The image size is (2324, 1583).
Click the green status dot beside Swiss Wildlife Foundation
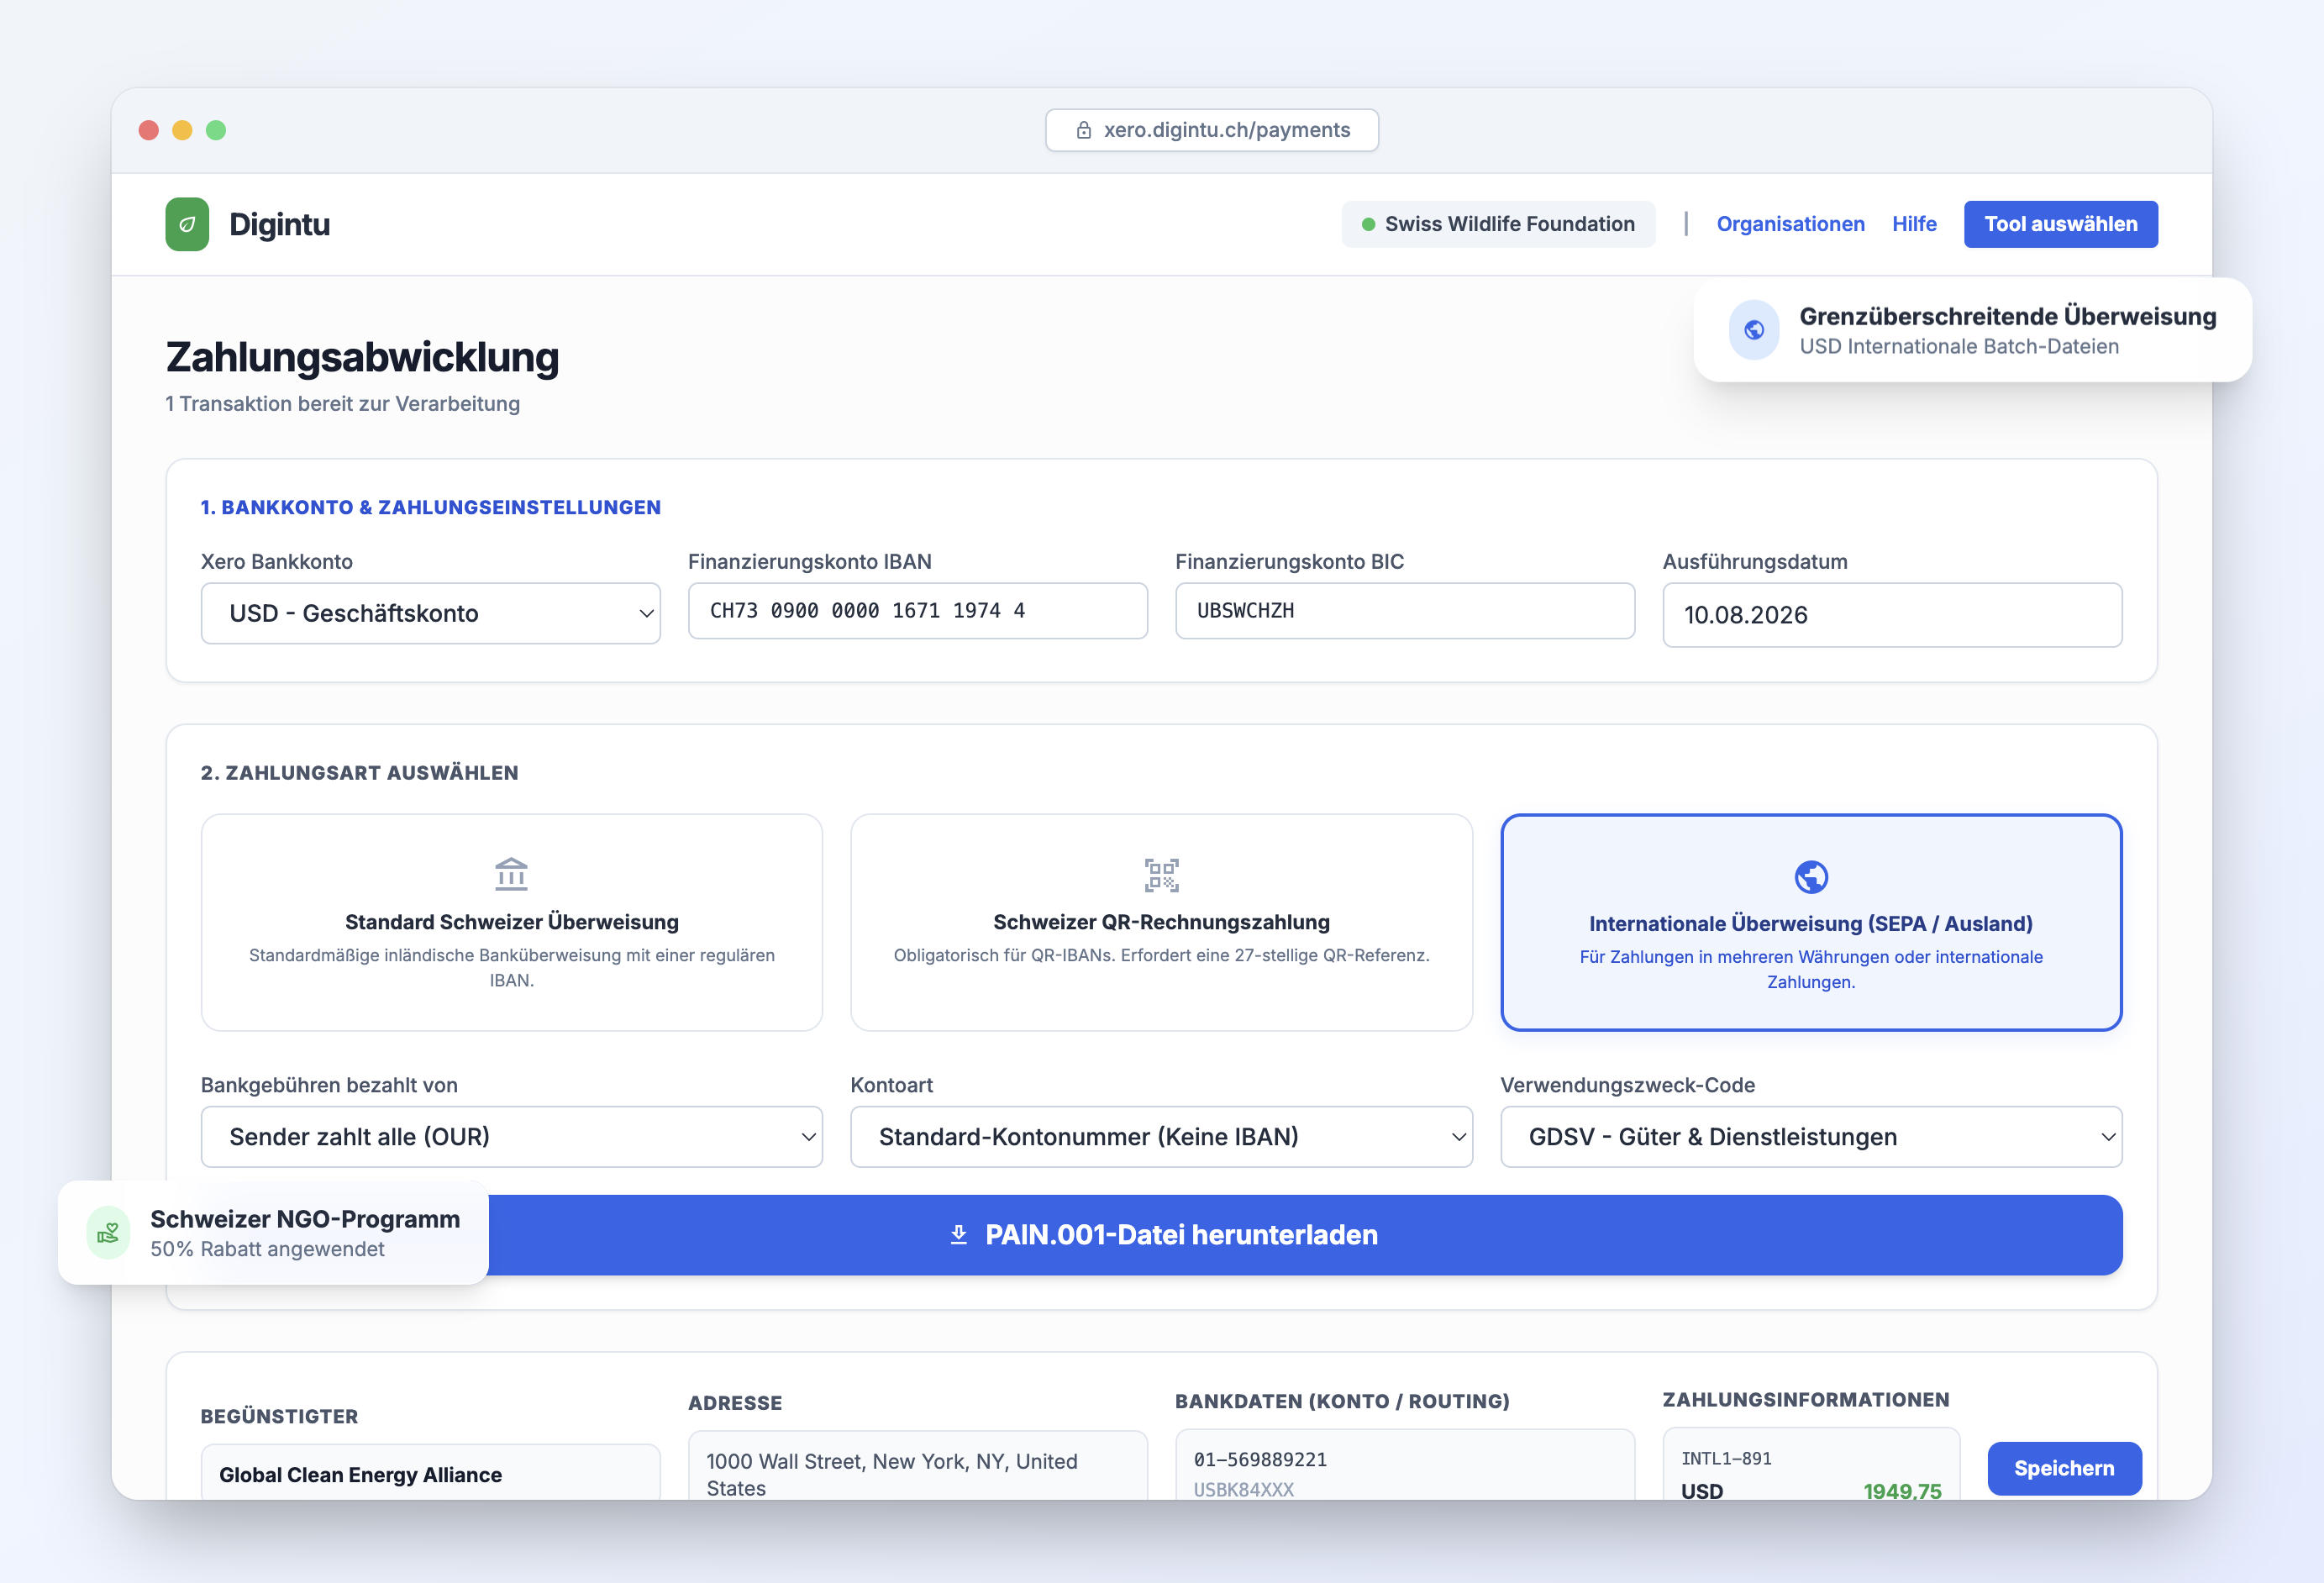tap(1368, 224)
